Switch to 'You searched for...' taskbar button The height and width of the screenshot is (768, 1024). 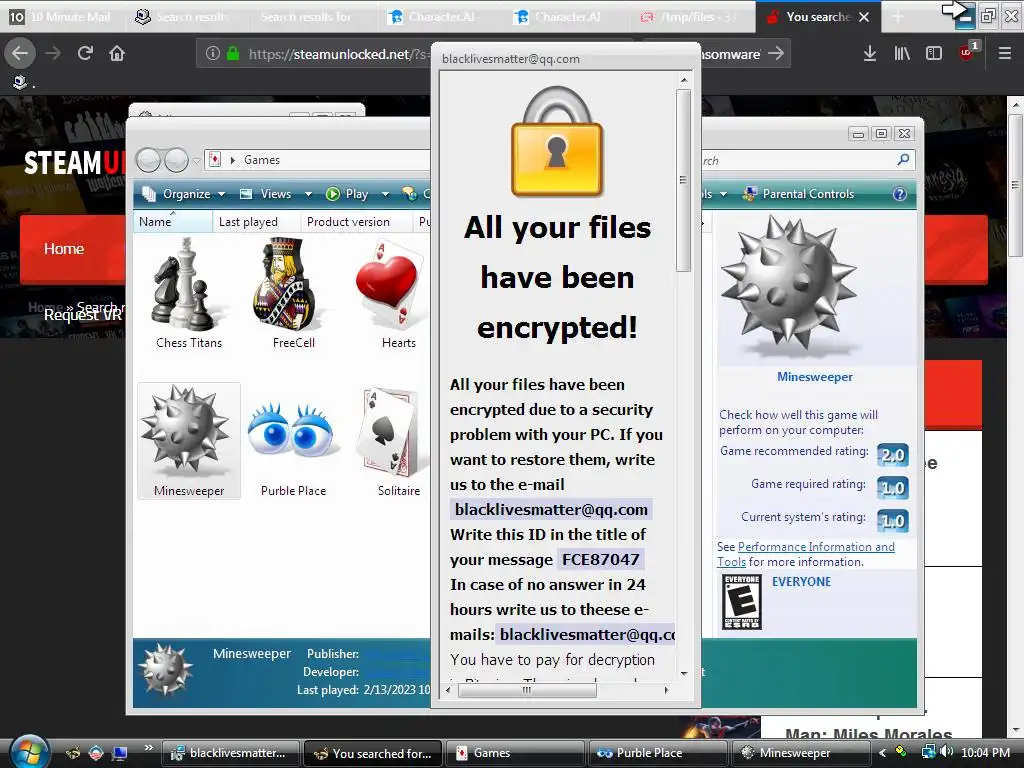point(373,753)
